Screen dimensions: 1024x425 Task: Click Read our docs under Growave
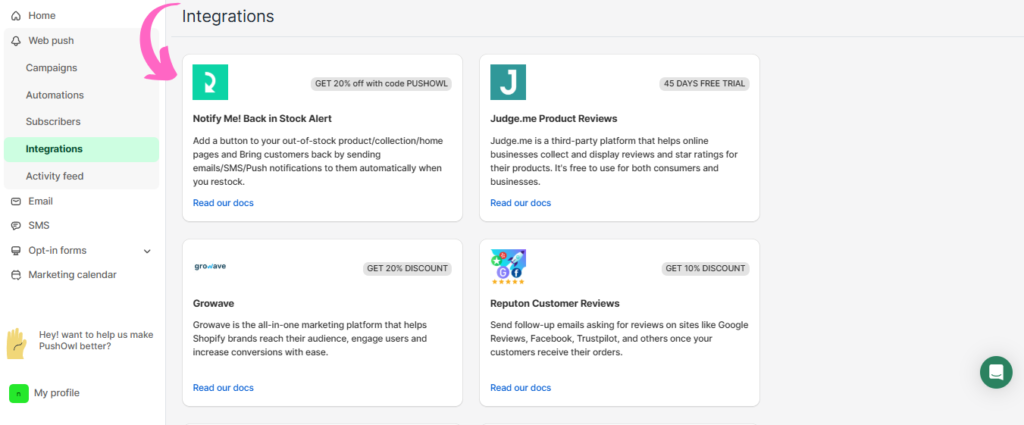tap(223, 388)
